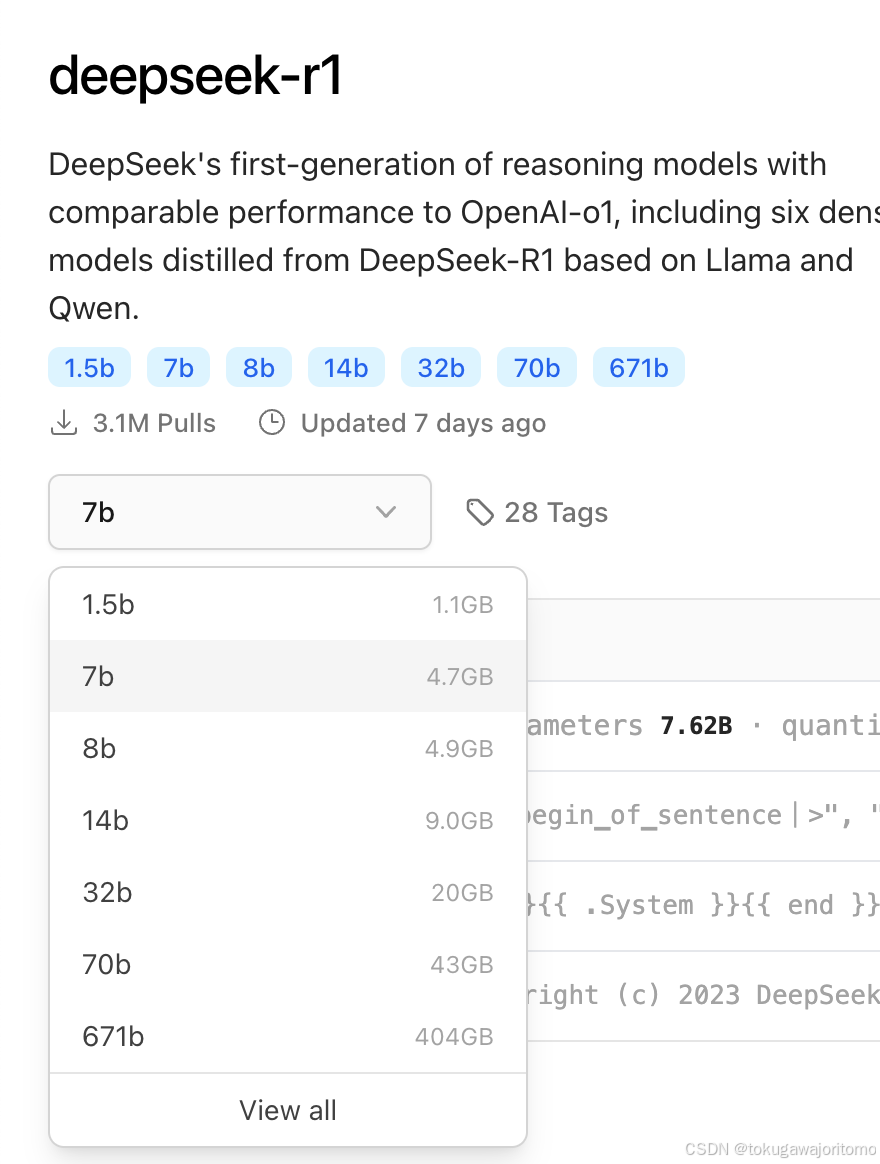
Task: Choose the 8b 4.9GB model option
Action: click(x=288, y=748)
